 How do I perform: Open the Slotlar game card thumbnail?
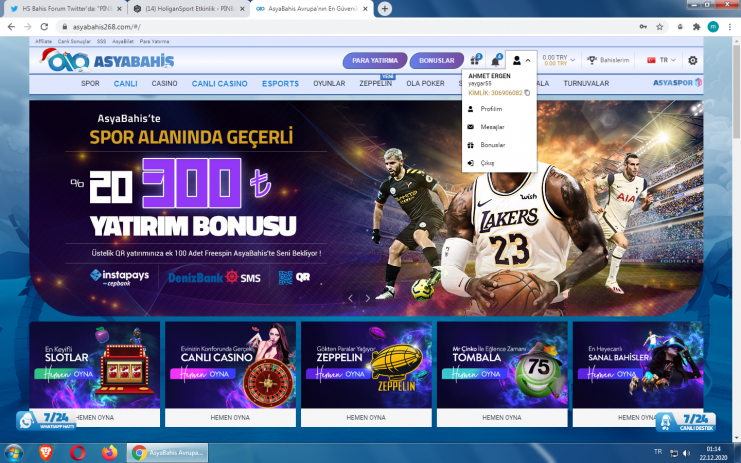pos(95,365)
